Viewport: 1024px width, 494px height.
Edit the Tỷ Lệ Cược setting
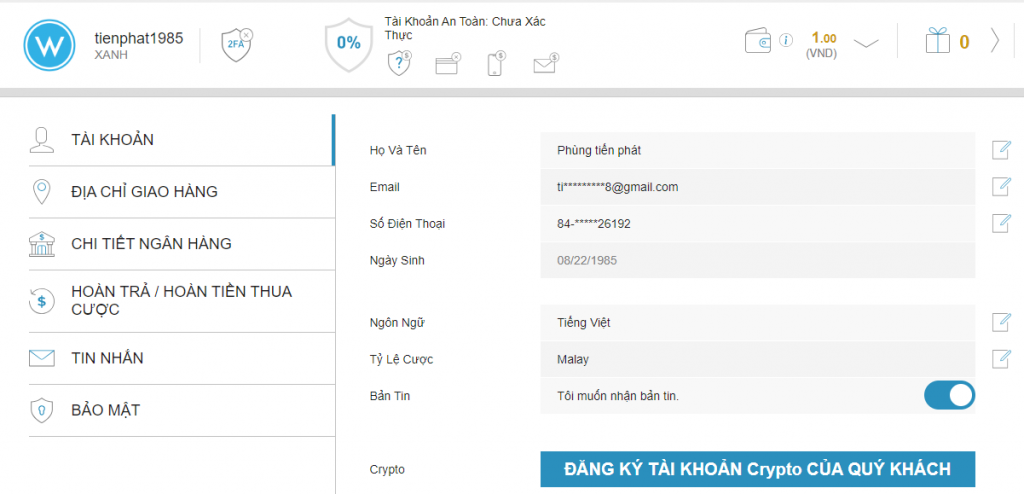click(1001, 359)
